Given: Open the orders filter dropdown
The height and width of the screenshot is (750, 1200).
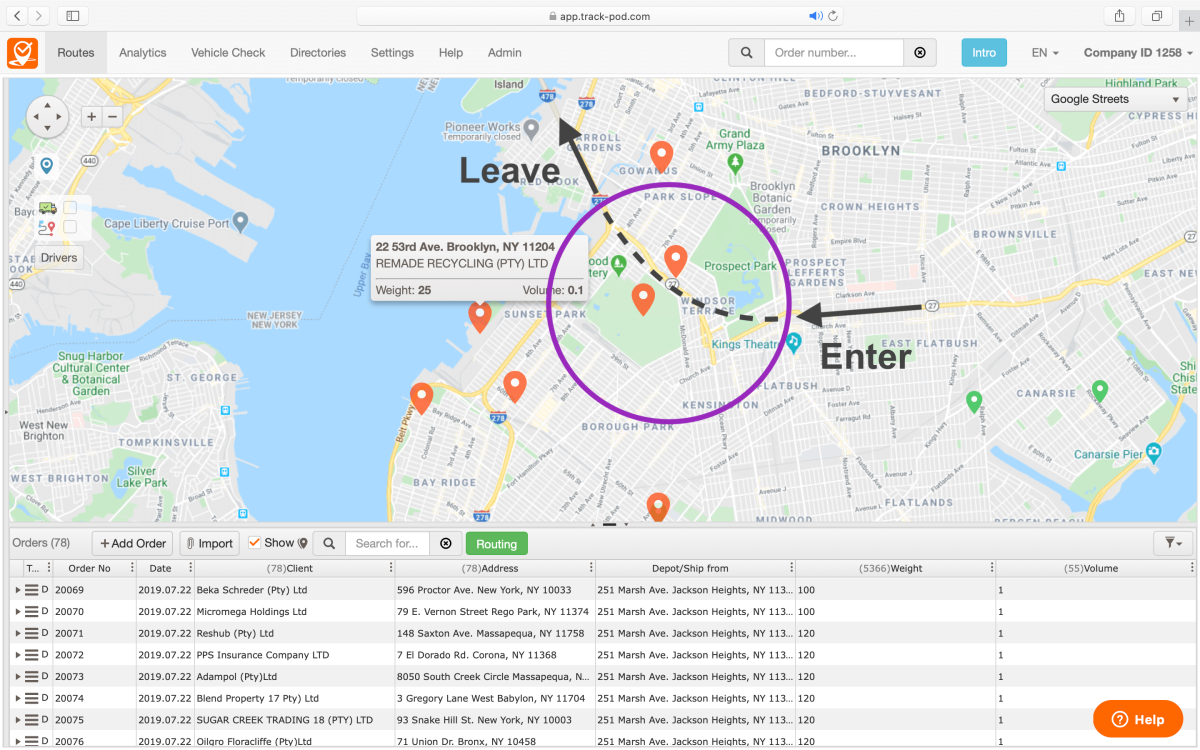Looking at the screenshot, I should tap(1174, 543).
